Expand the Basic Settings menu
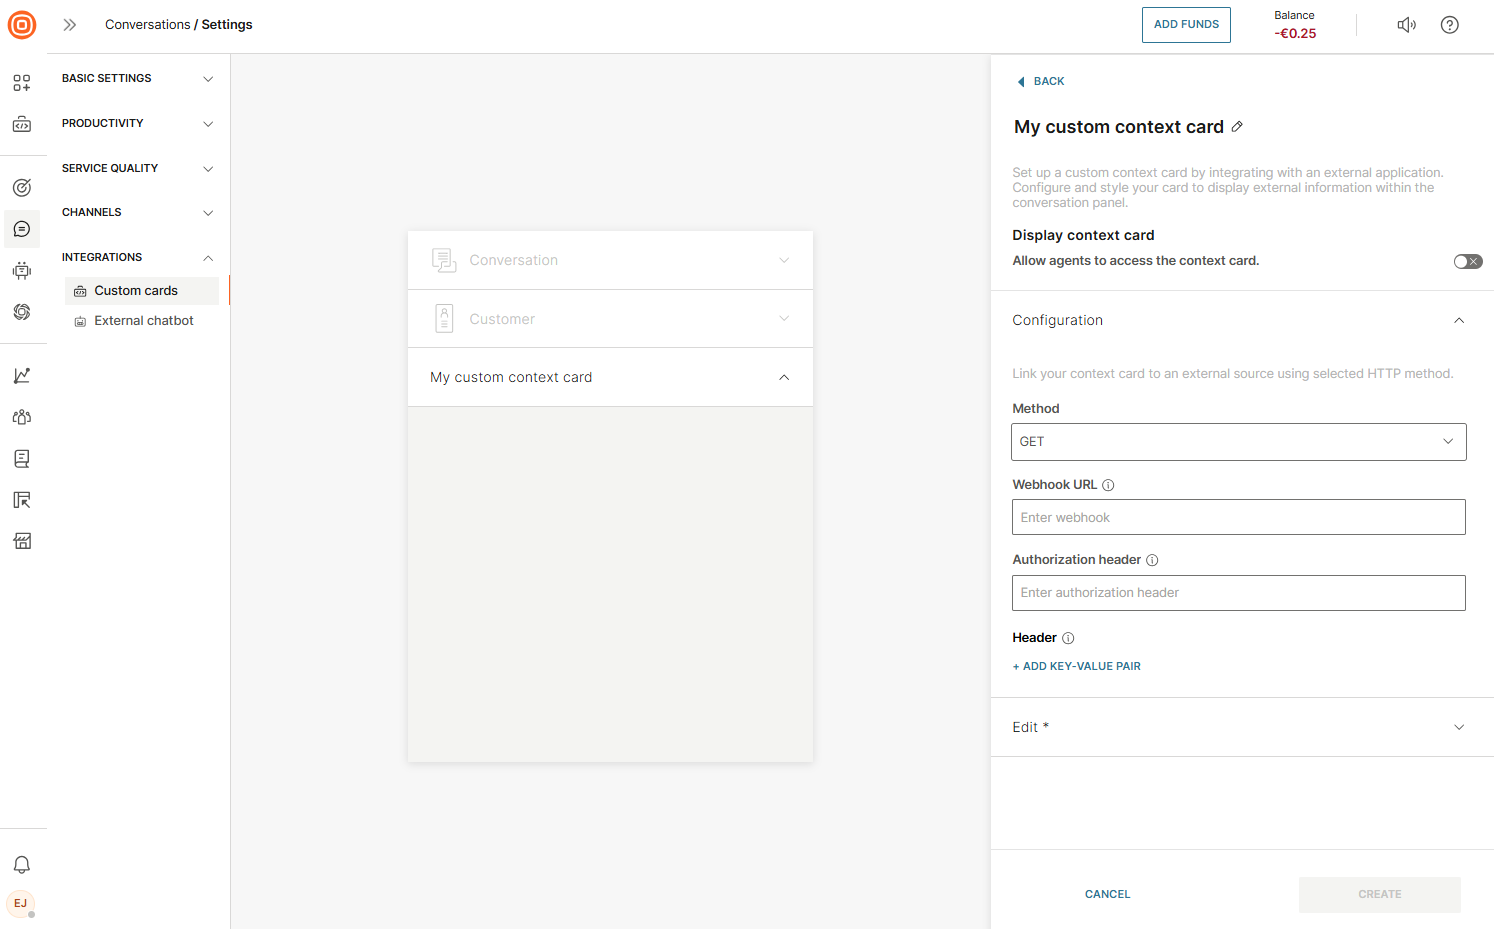Image resolution: width=1494 pixels, height=929 pixels. tap(137, 78)
